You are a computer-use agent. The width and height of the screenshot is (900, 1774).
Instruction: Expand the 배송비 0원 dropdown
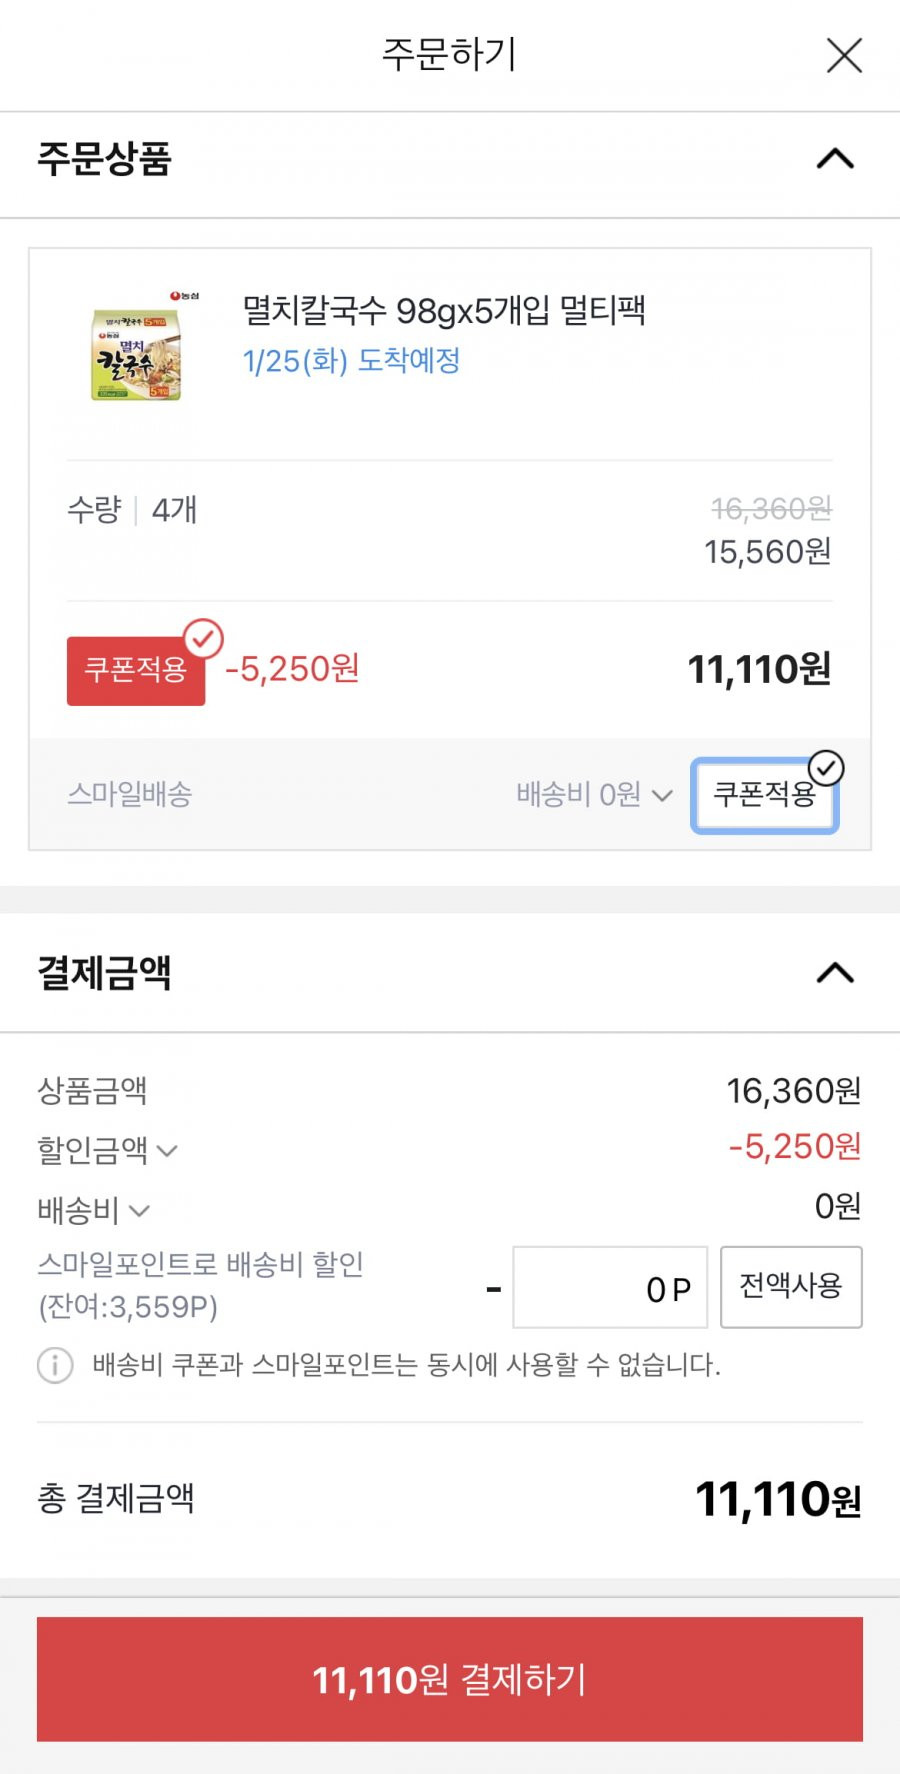pyautogui.click(x=594, y=795)
